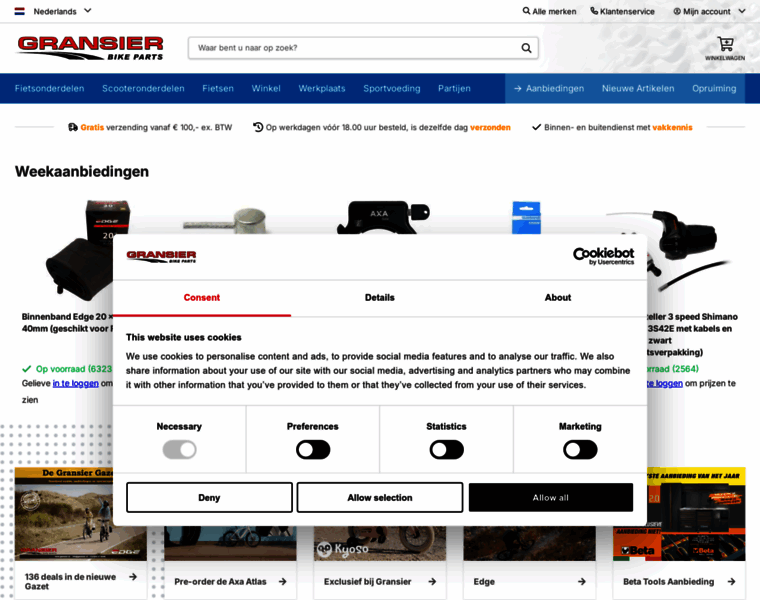Click the 'Binnenband Edge 20' product title
The height and width of the screenshot is (600, 760).
(67, 322)
